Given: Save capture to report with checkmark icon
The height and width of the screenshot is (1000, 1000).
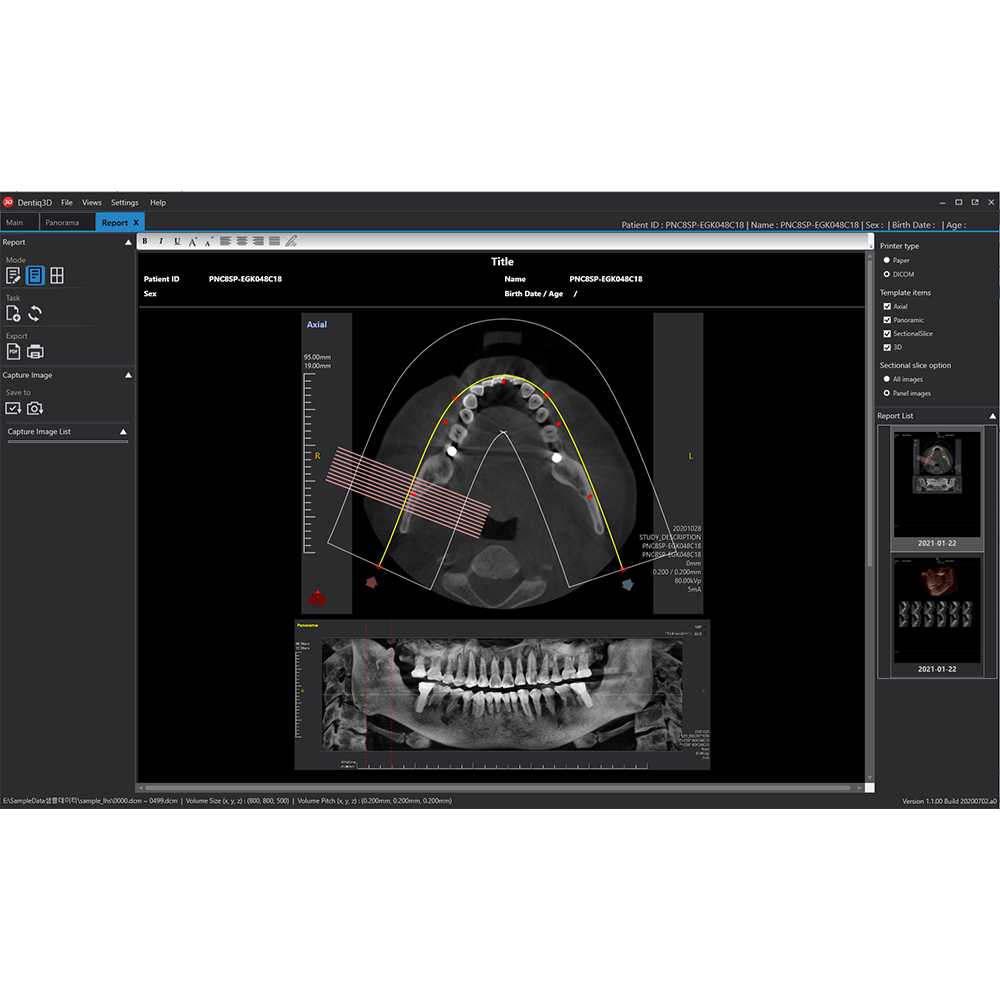Looking at the screenshot, I should pos(14,408).
